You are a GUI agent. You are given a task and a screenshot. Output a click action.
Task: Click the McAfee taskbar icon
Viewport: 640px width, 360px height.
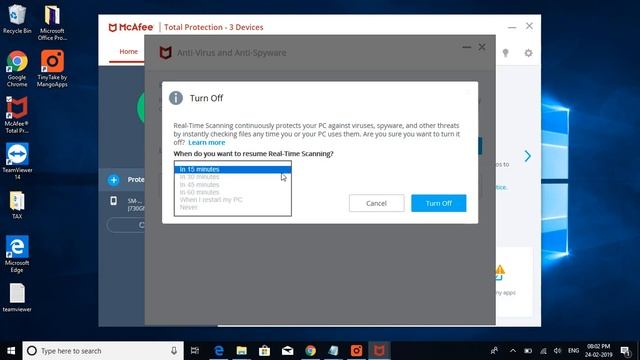[x=379, y=351]
